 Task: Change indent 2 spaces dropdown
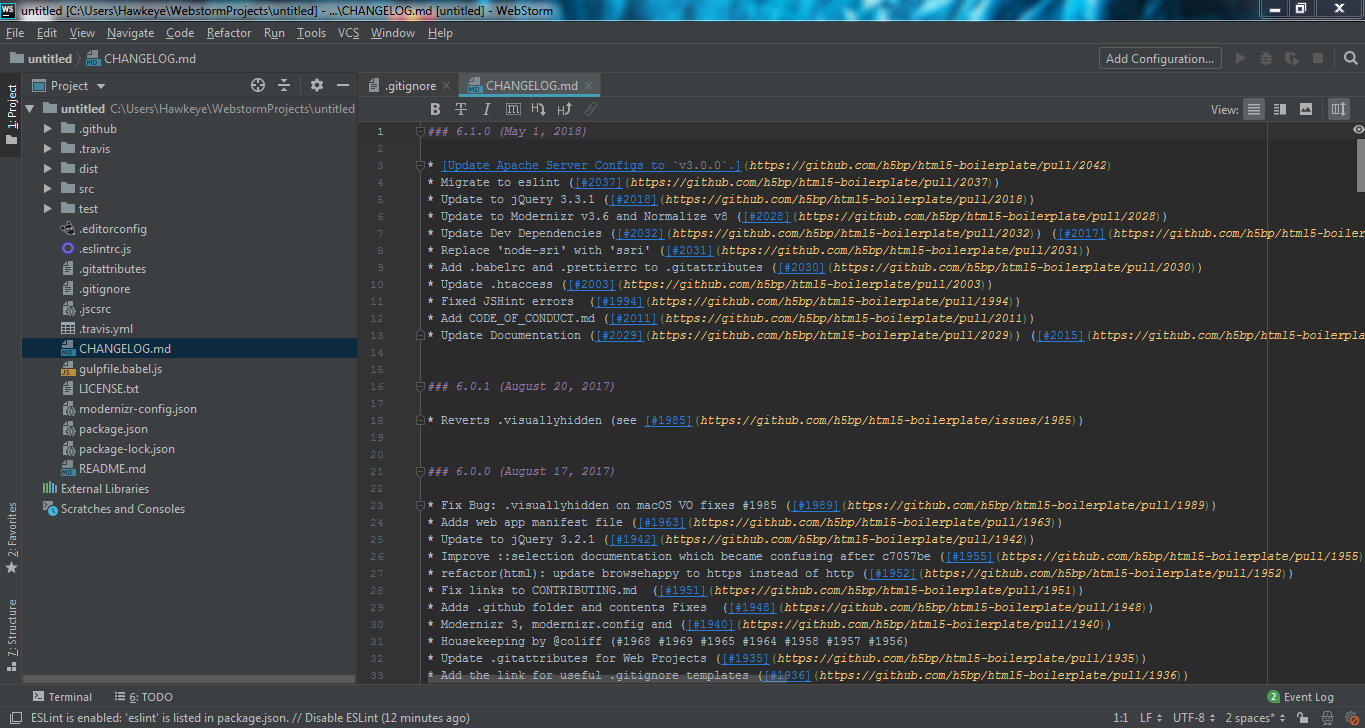coord(1256,718)
